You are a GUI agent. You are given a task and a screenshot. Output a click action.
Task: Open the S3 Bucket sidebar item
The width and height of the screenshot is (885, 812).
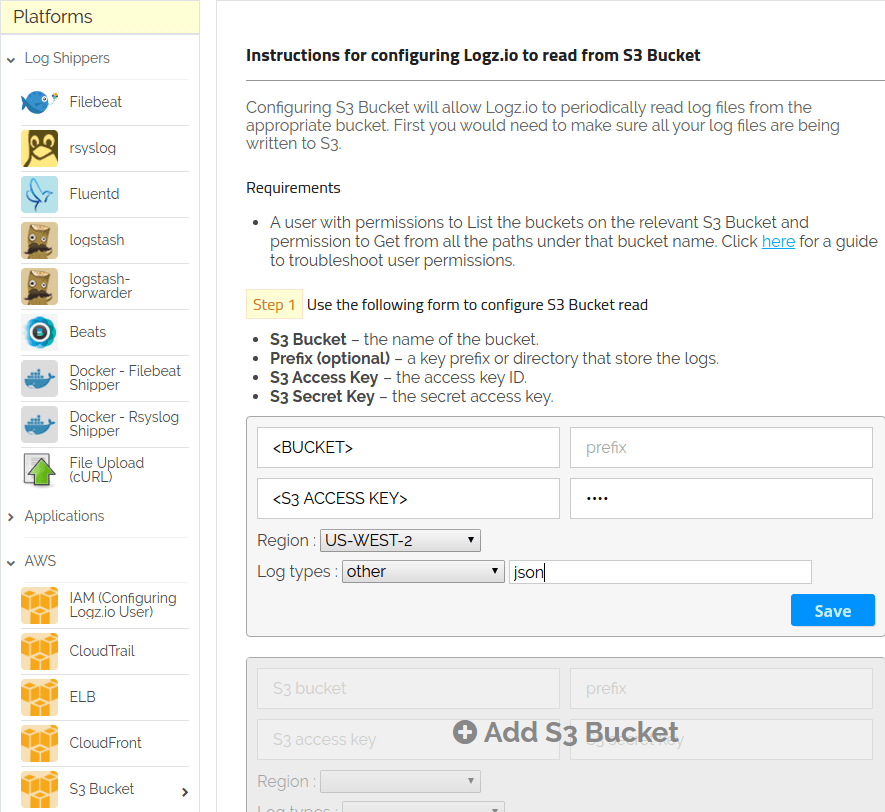[x=102, y=789]
